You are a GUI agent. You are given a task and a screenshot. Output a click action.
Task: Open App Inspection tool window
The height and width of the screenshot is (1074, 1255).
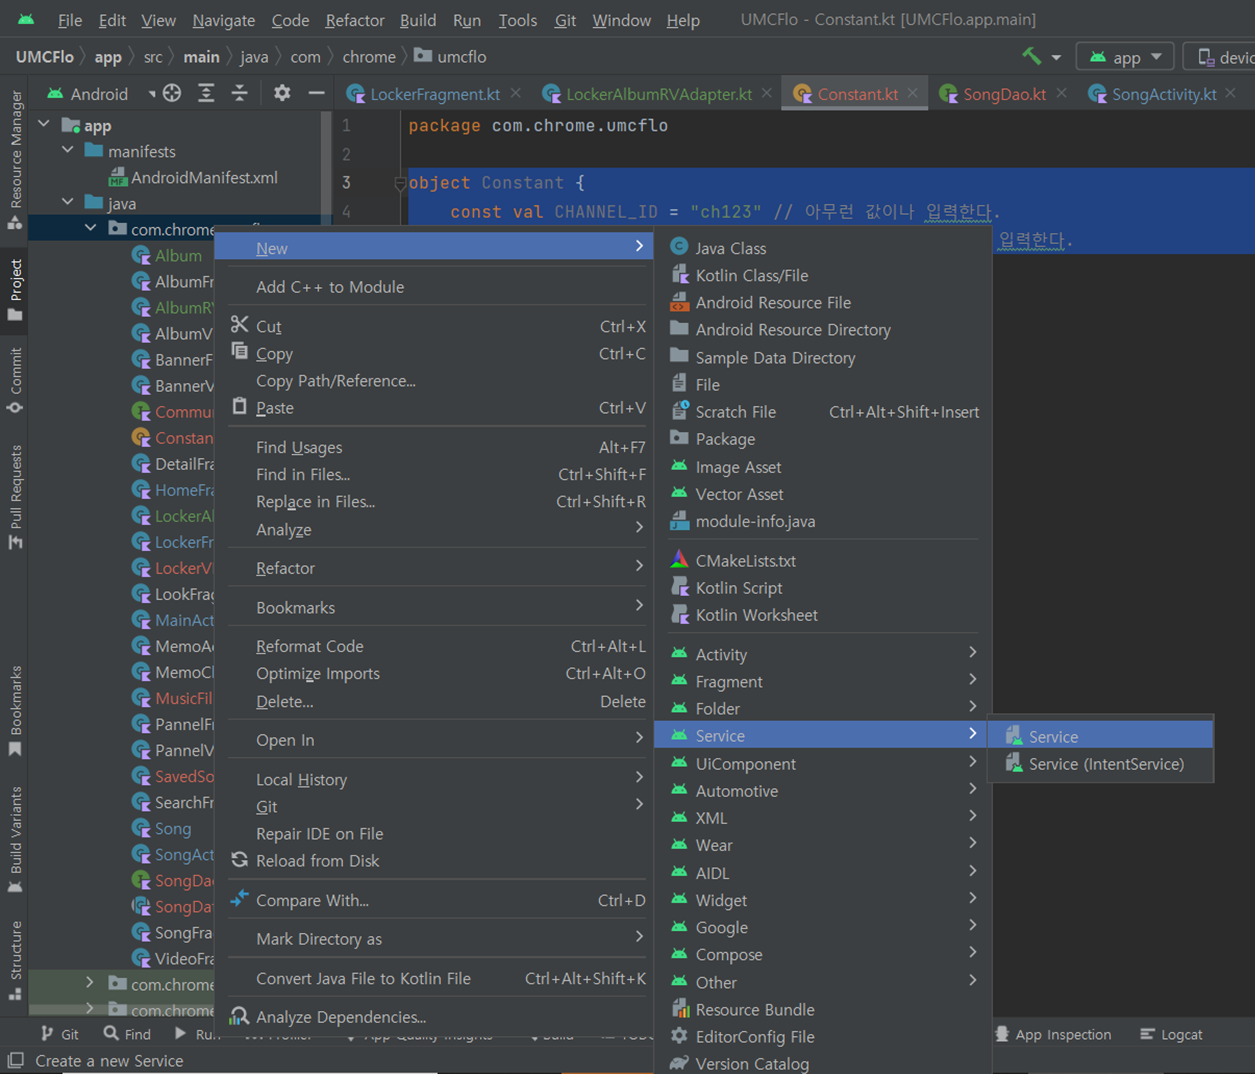1053,1034
